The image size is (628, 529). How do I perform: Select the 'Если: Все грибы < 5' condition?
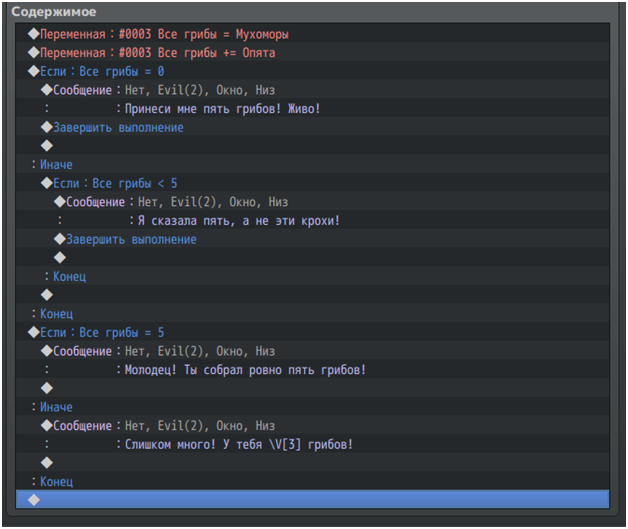[115, 184]
